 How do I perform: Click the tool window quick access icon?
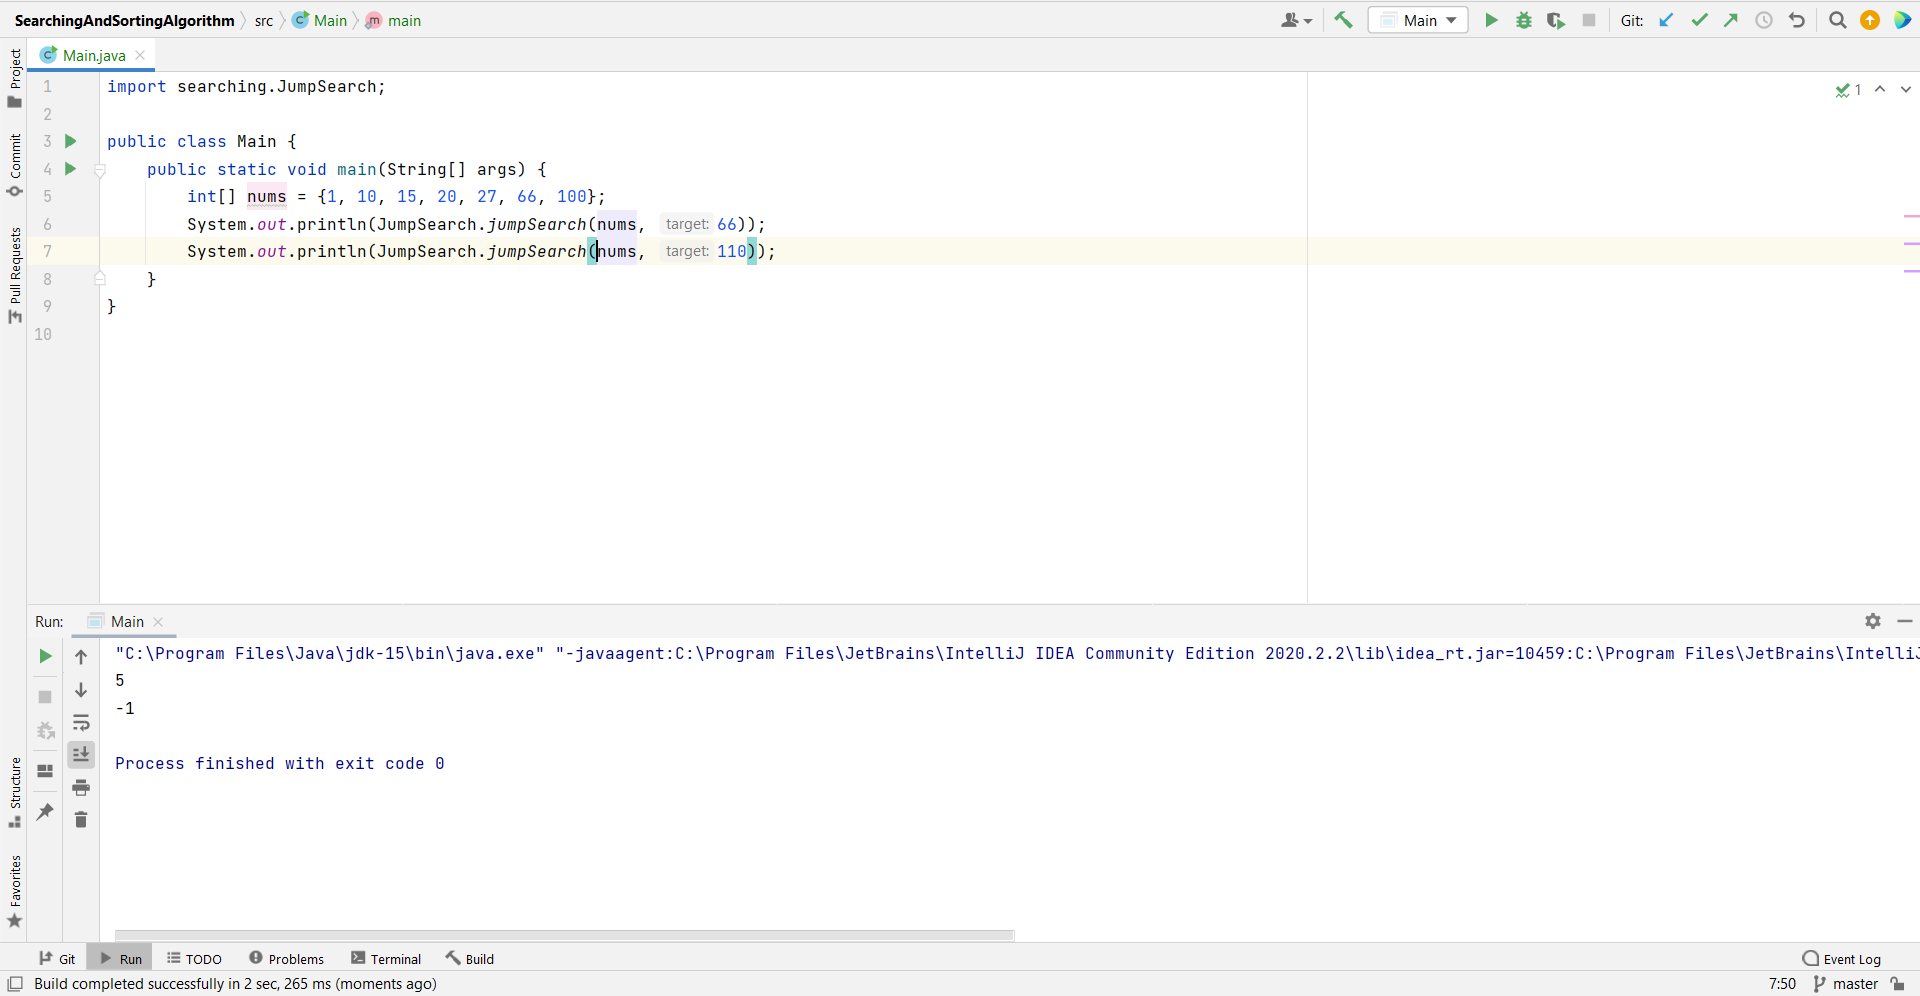pos(15,984)
